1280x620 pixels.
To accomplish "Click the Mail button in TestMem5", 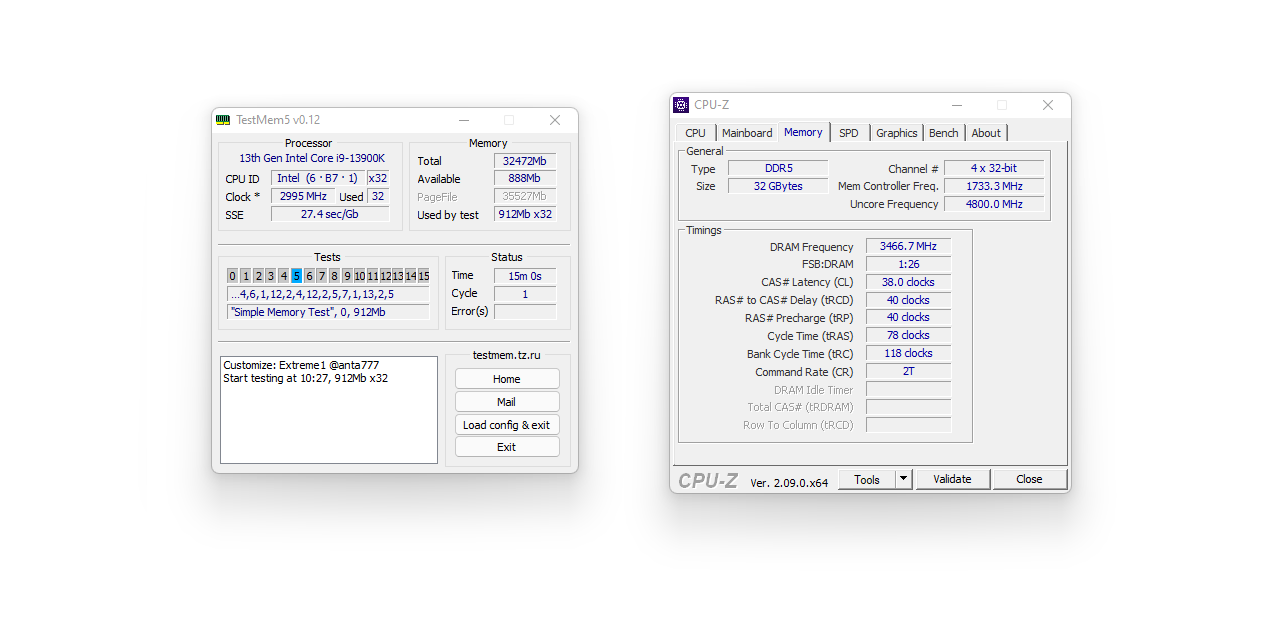I will 507,402.
